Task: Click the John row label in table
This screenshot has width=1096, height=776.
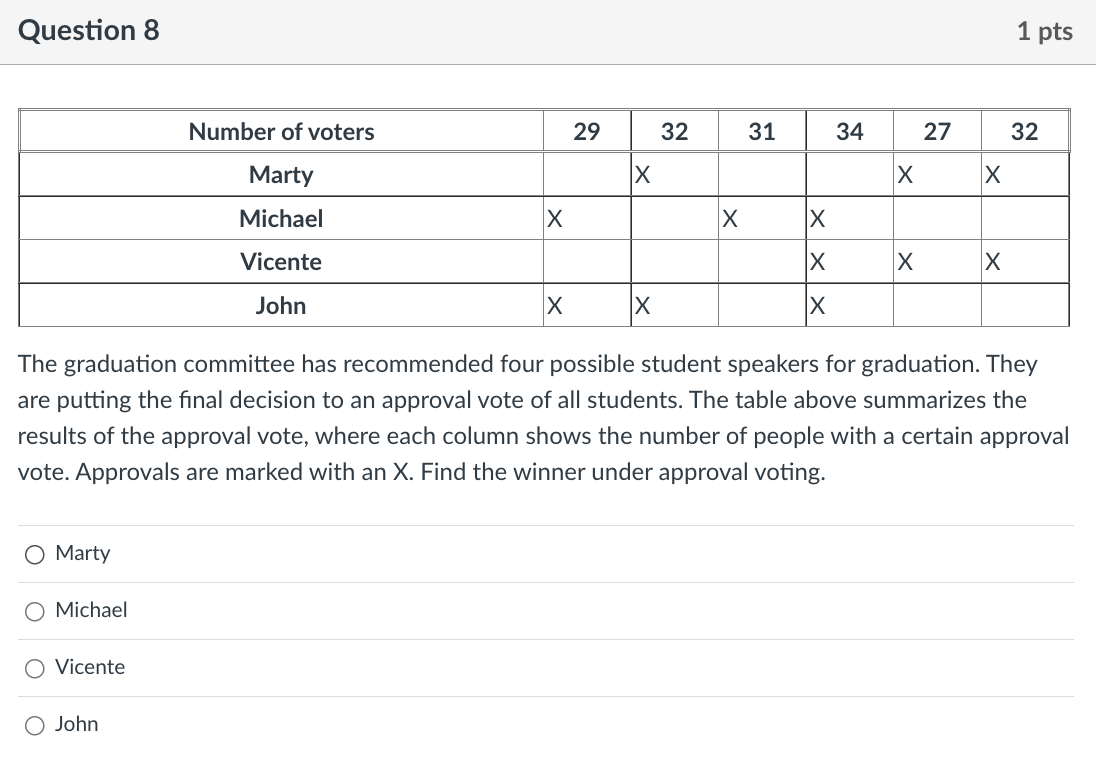Action: [281, 306]
